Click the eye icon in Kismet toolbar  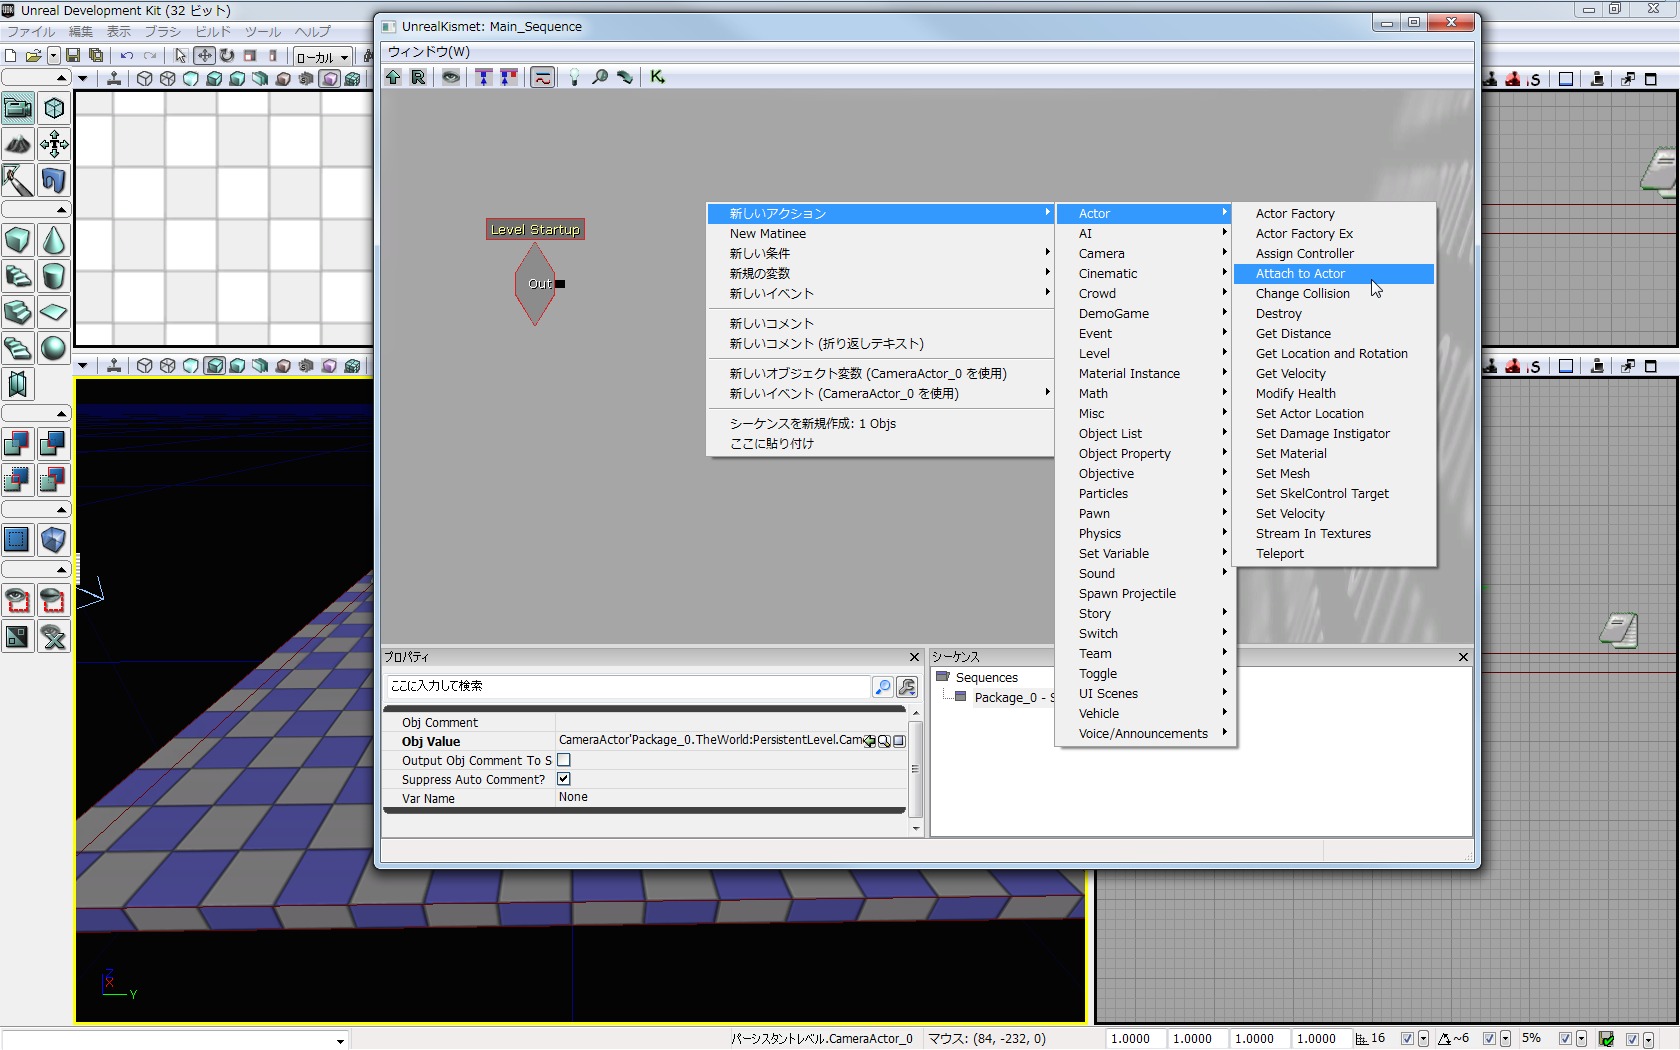tap(451, 77)
